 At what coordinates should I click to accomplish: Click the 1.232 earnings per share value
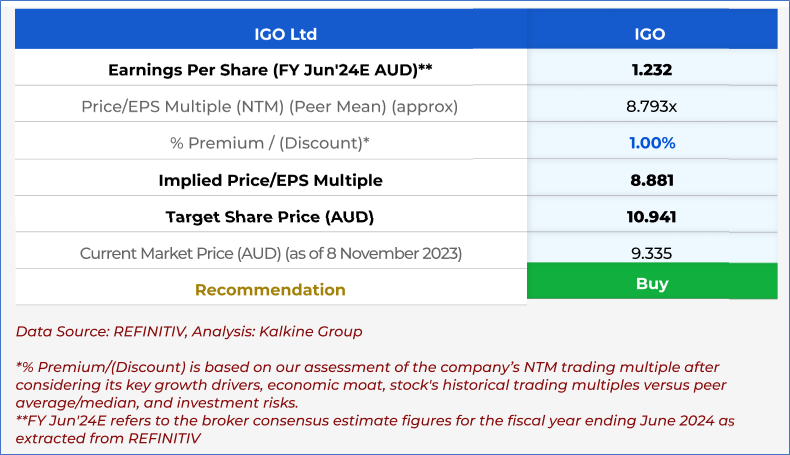651,70
